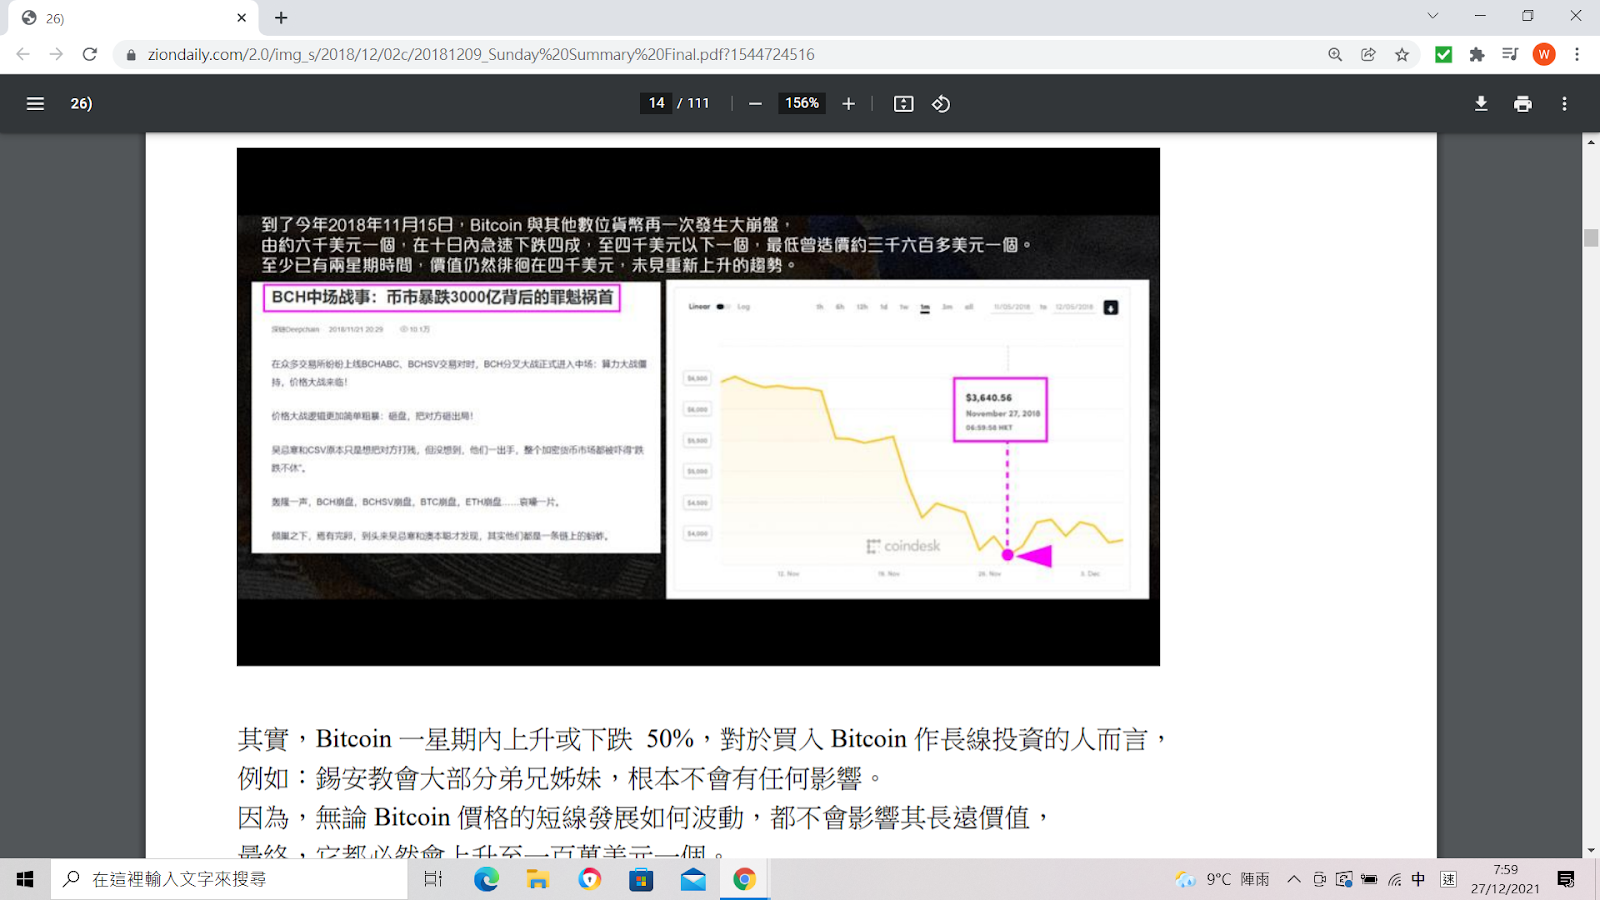Toggle the 中 IME language indicator
Image resolution: width=1600 pixels, height=900 pixels.
[1418, 879]
